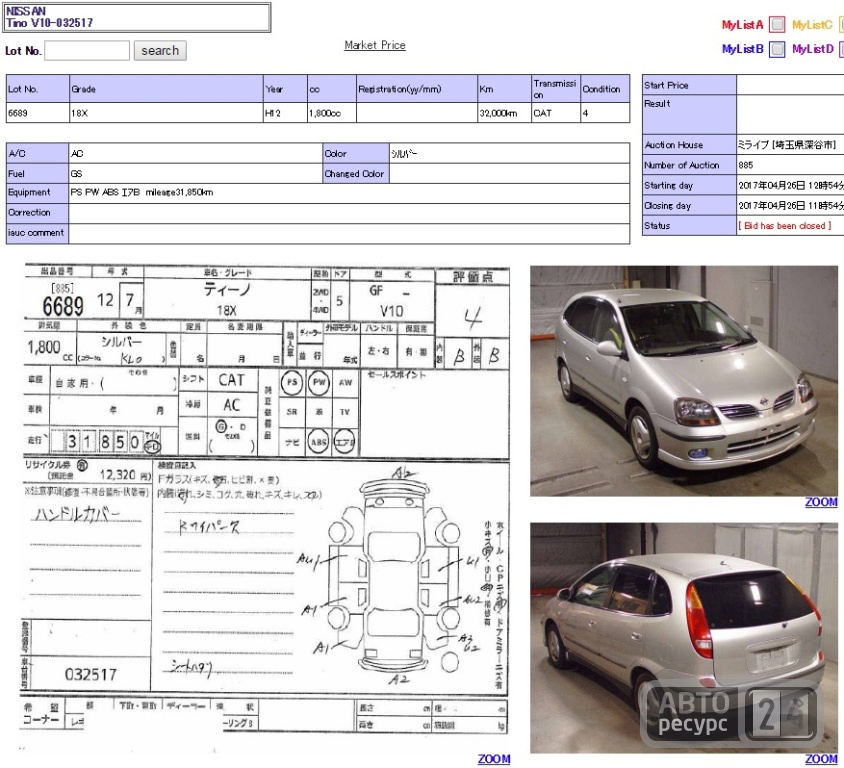The image size is (844, 768).
Task: Select grade cell 18X
Action: coord(166,113)
